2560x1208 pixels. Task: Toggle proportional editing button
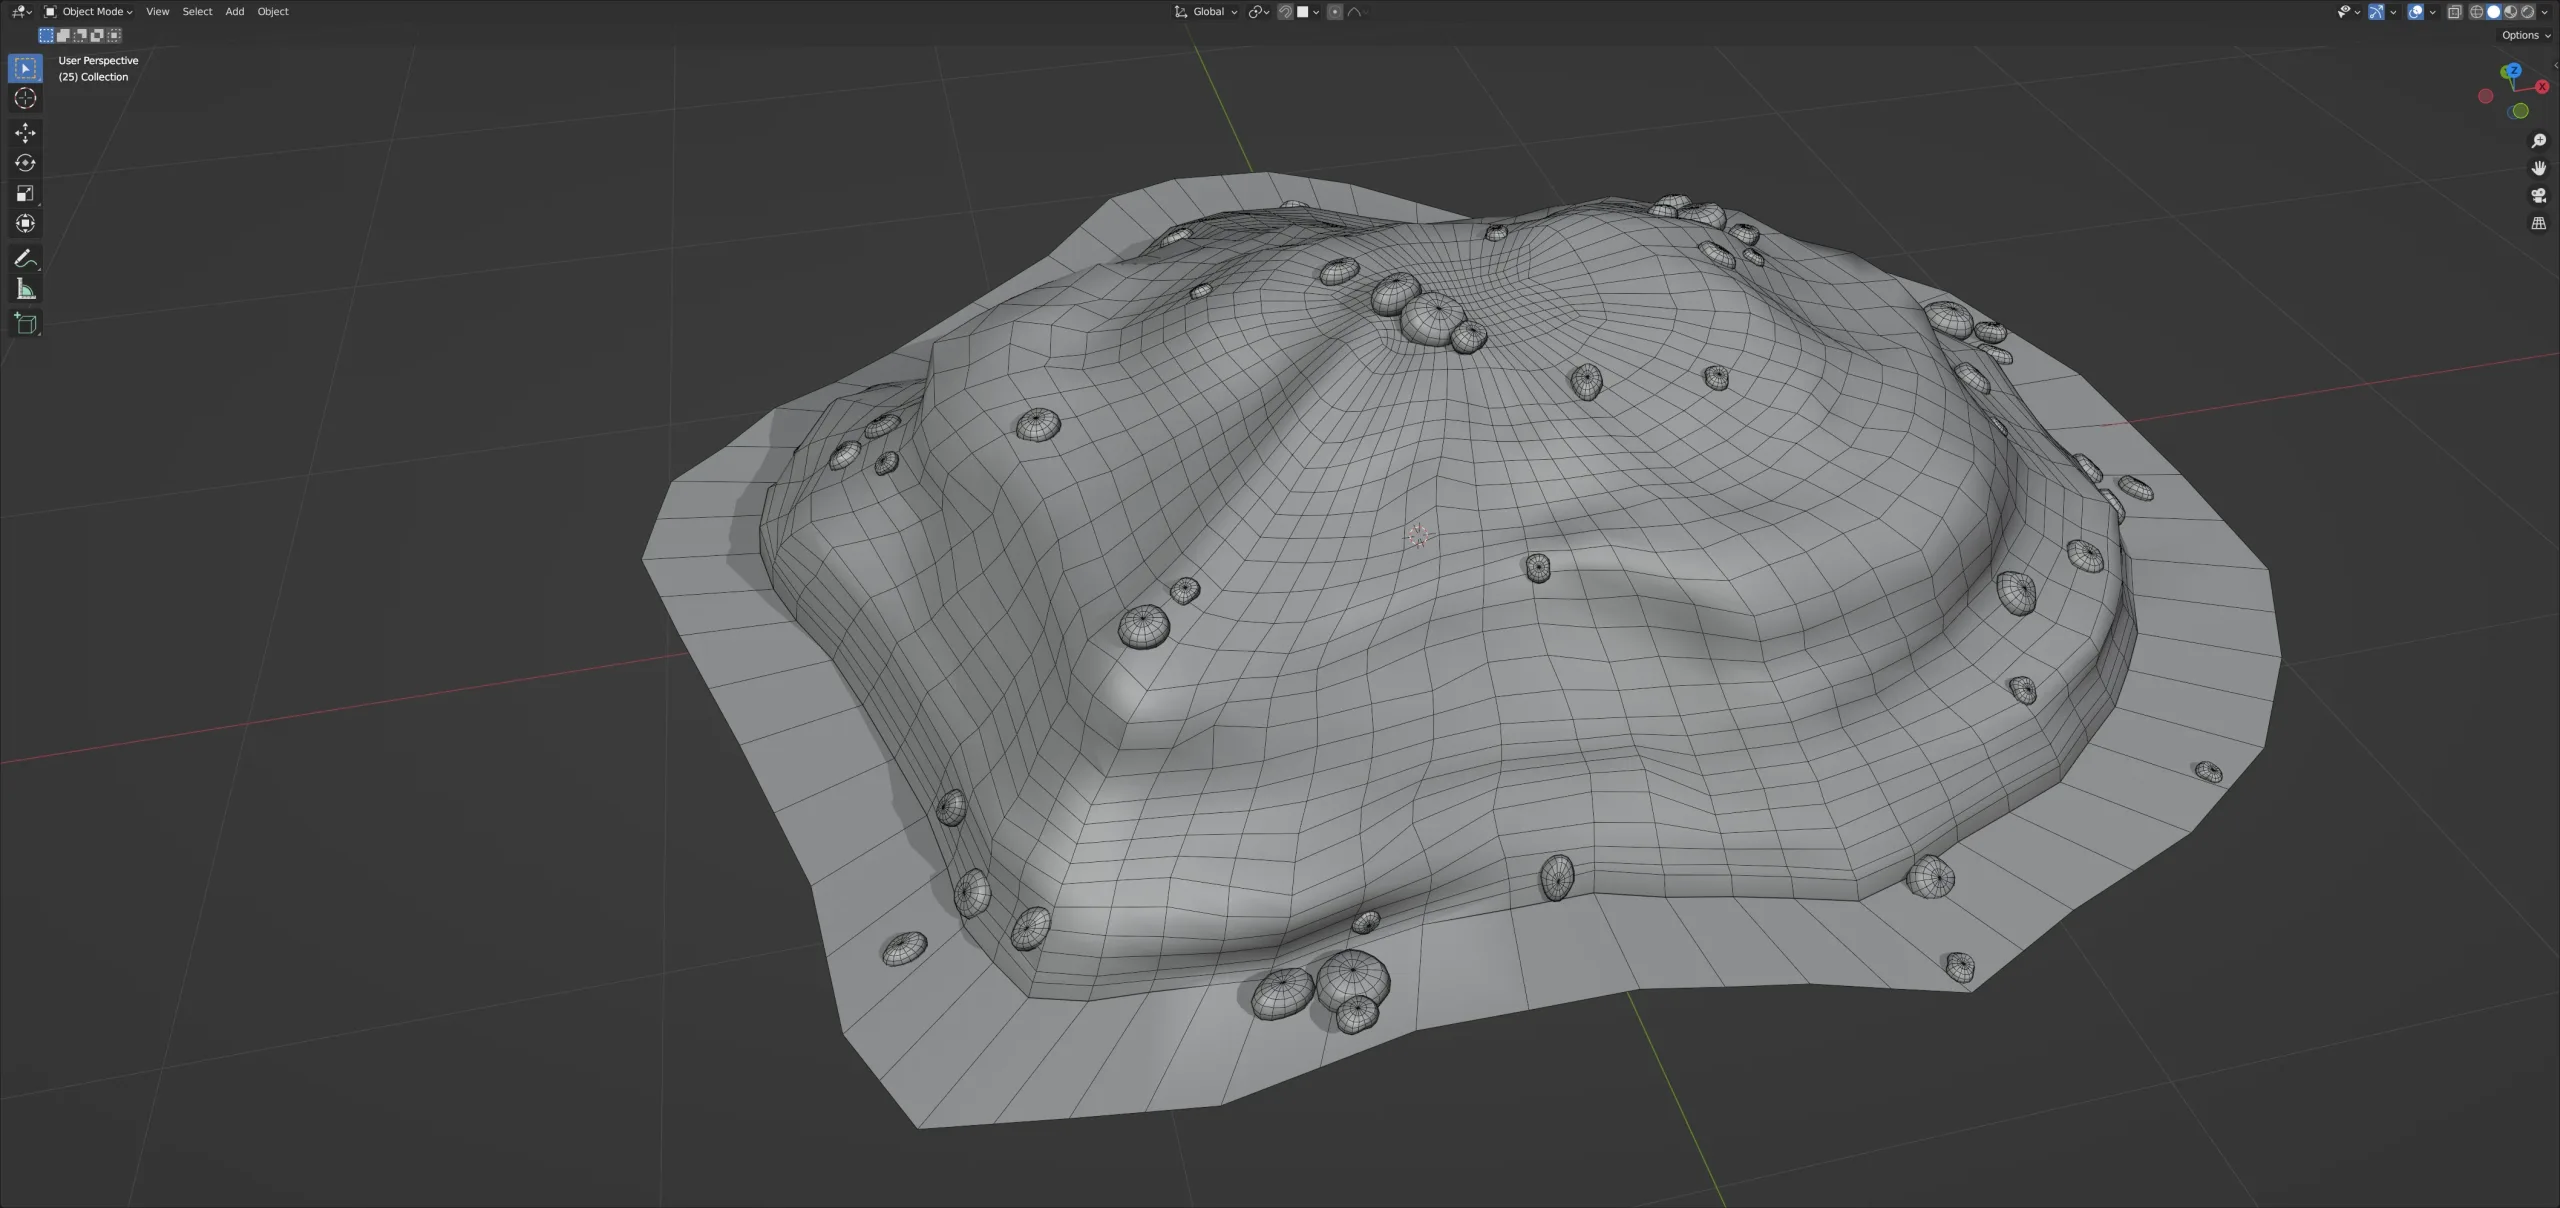pyautogui.click(x=1335, y=12)
